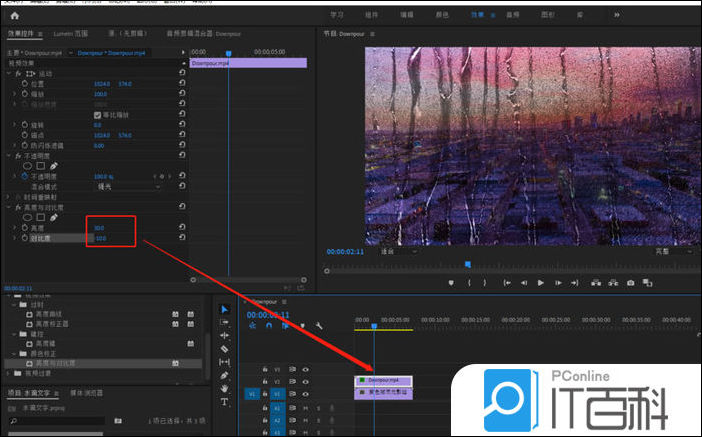Screen dimensions: 702x437
Task: Select the Type (T) tool
Action: pos(224,401)
